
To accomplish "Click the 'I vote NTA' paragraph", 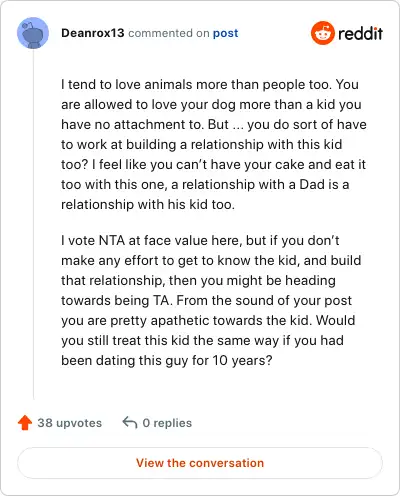I will click(211, 300).
